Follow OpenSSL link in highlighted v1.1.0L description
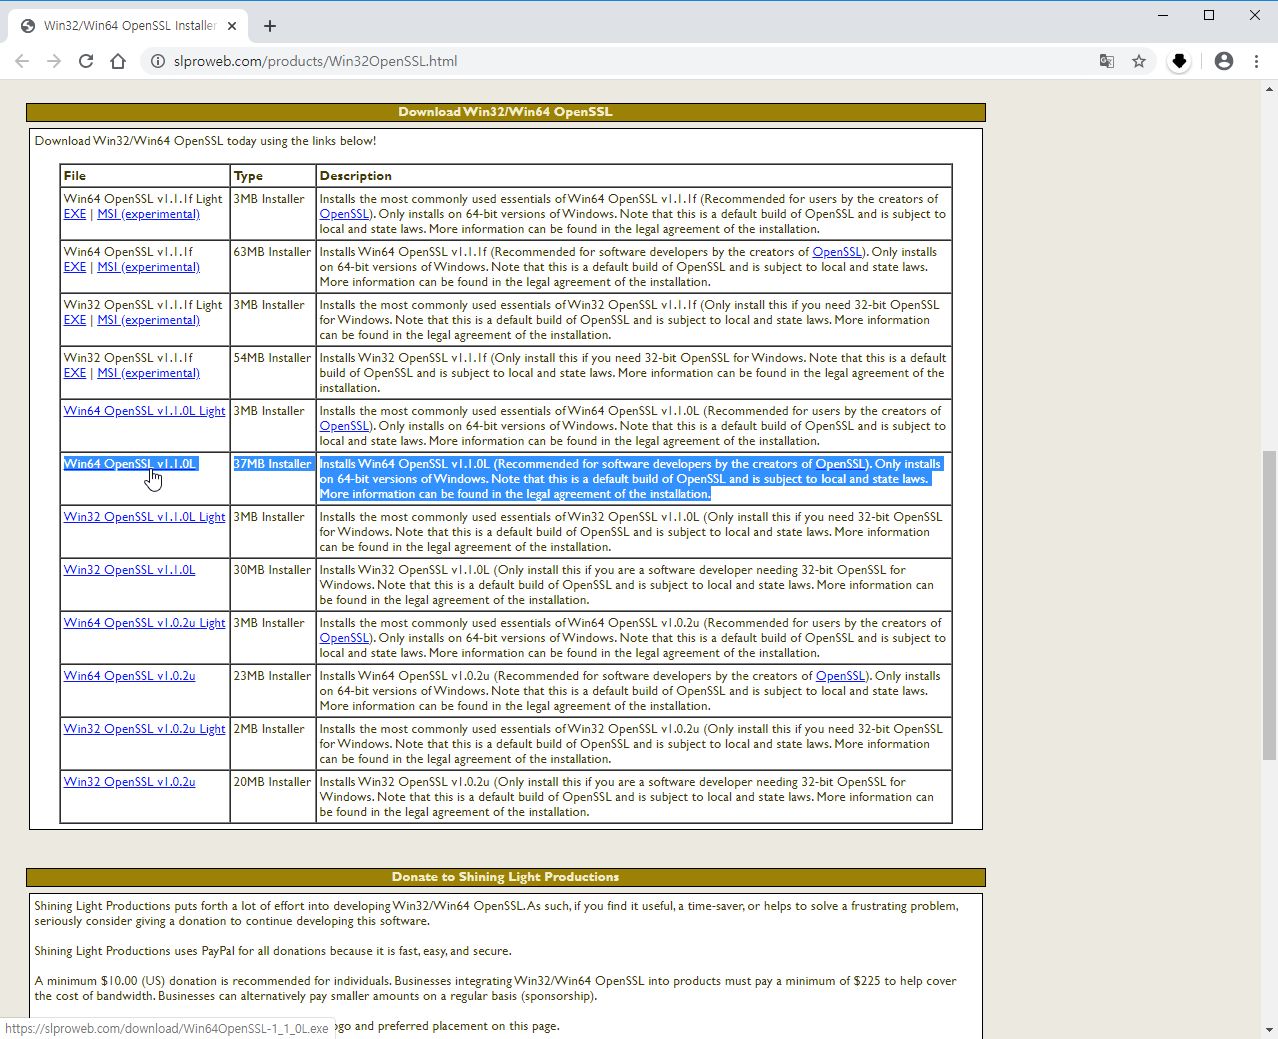This screenshot has height=1039, width=1278. click(x=841, y=464)
